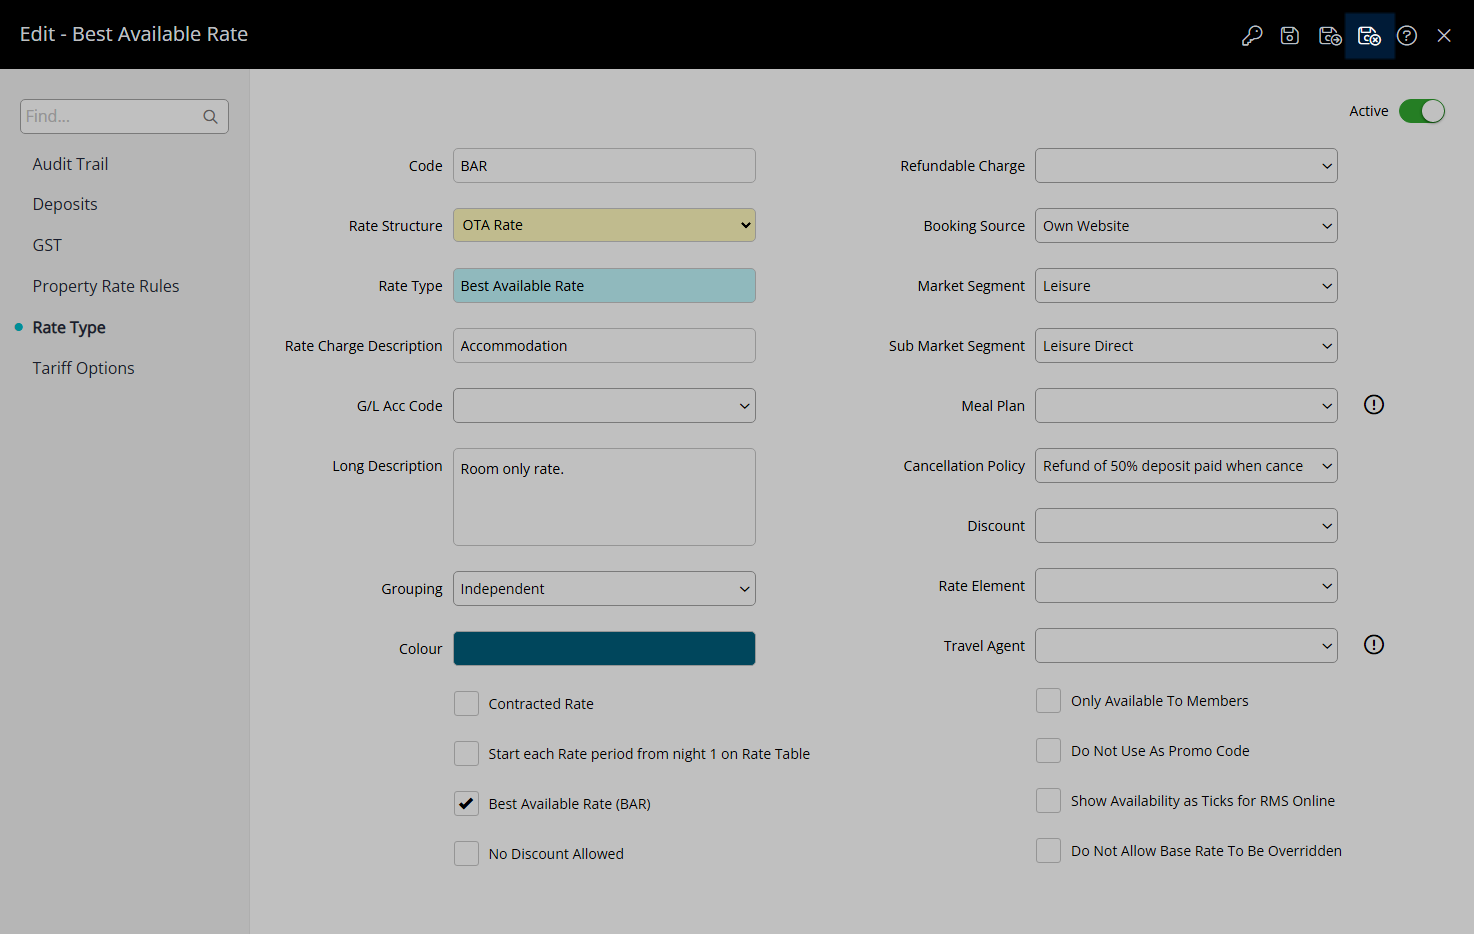This screenshot has height=934, width=1474.
Task: Select Rate Type in sidebar
Action: coord(69,327)
